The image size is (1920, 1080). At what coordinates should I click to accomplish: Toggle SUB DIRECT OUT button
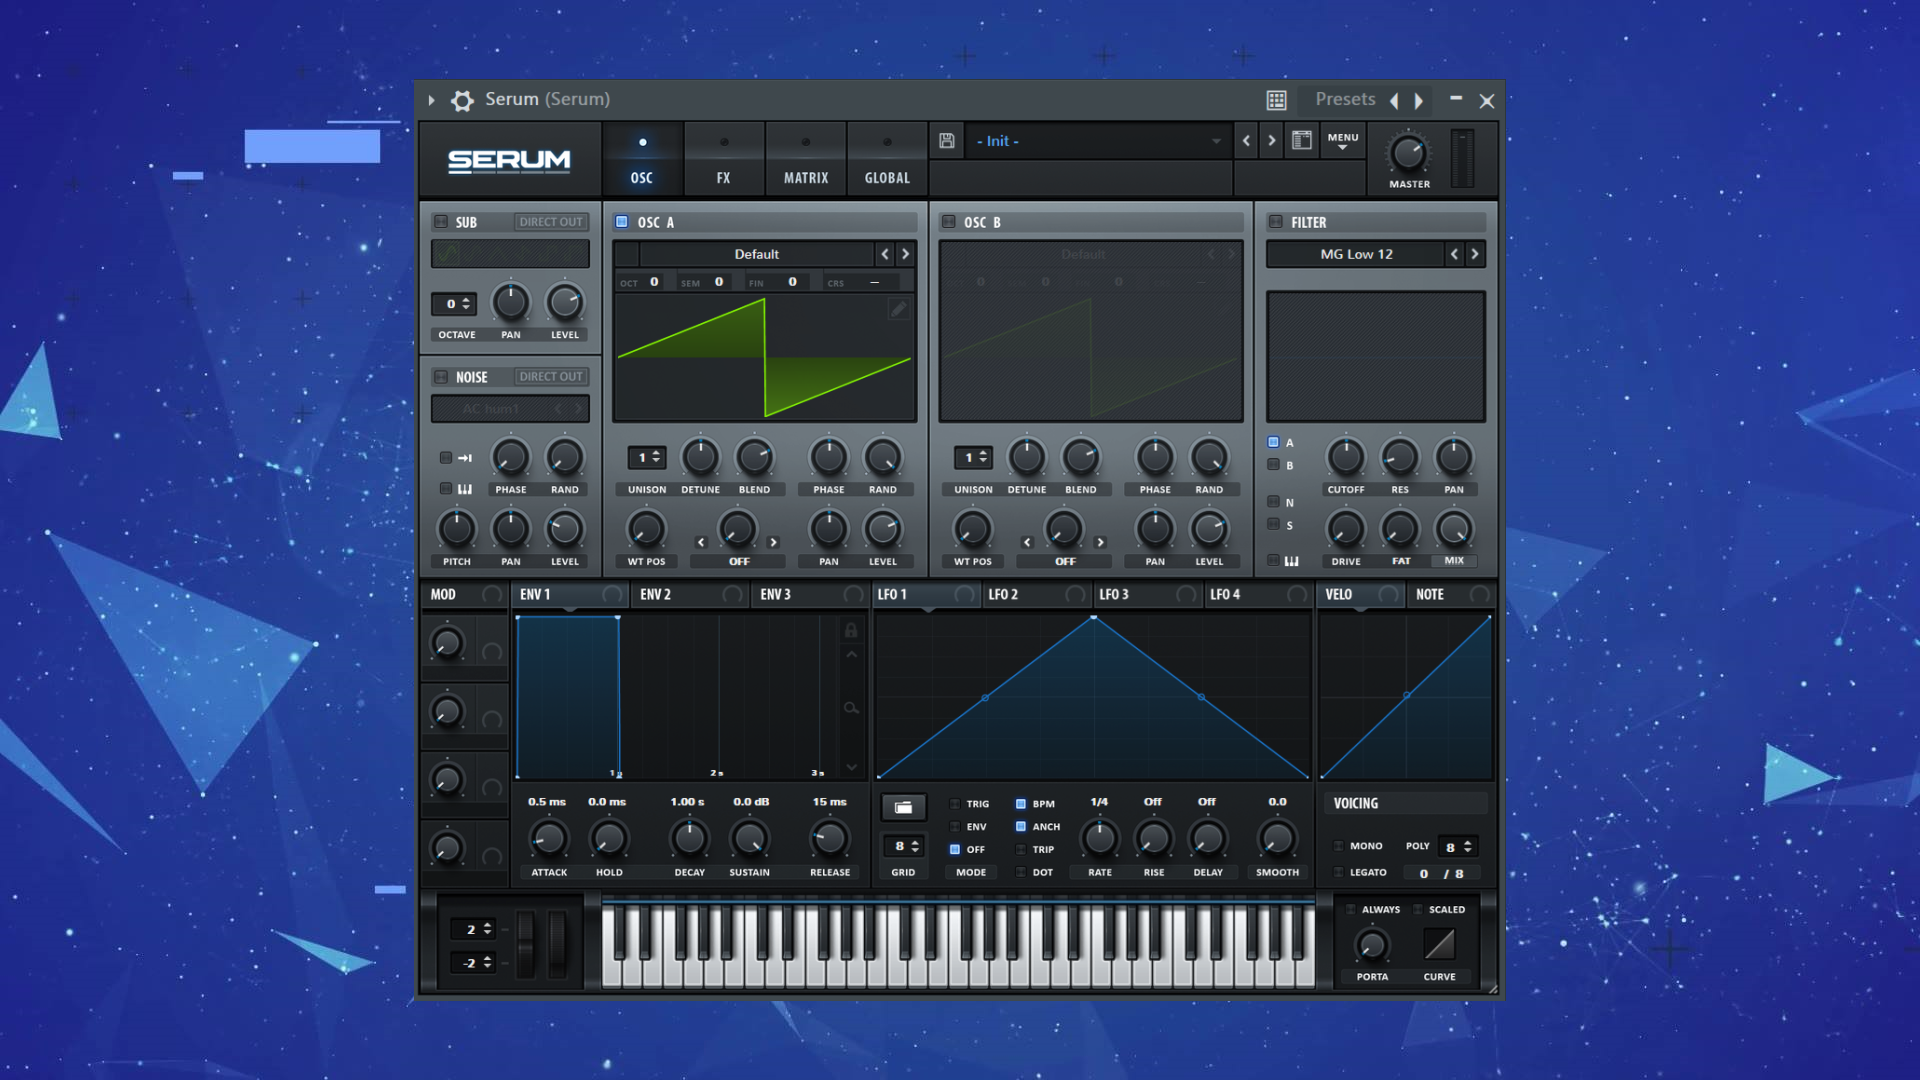(551, 222)
